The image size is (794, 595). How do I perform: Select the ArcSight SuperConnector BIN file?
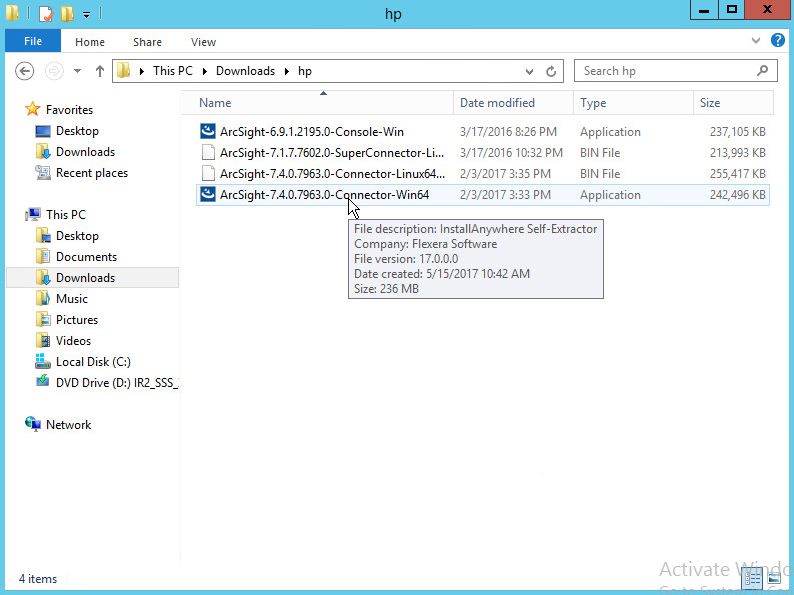332,153
